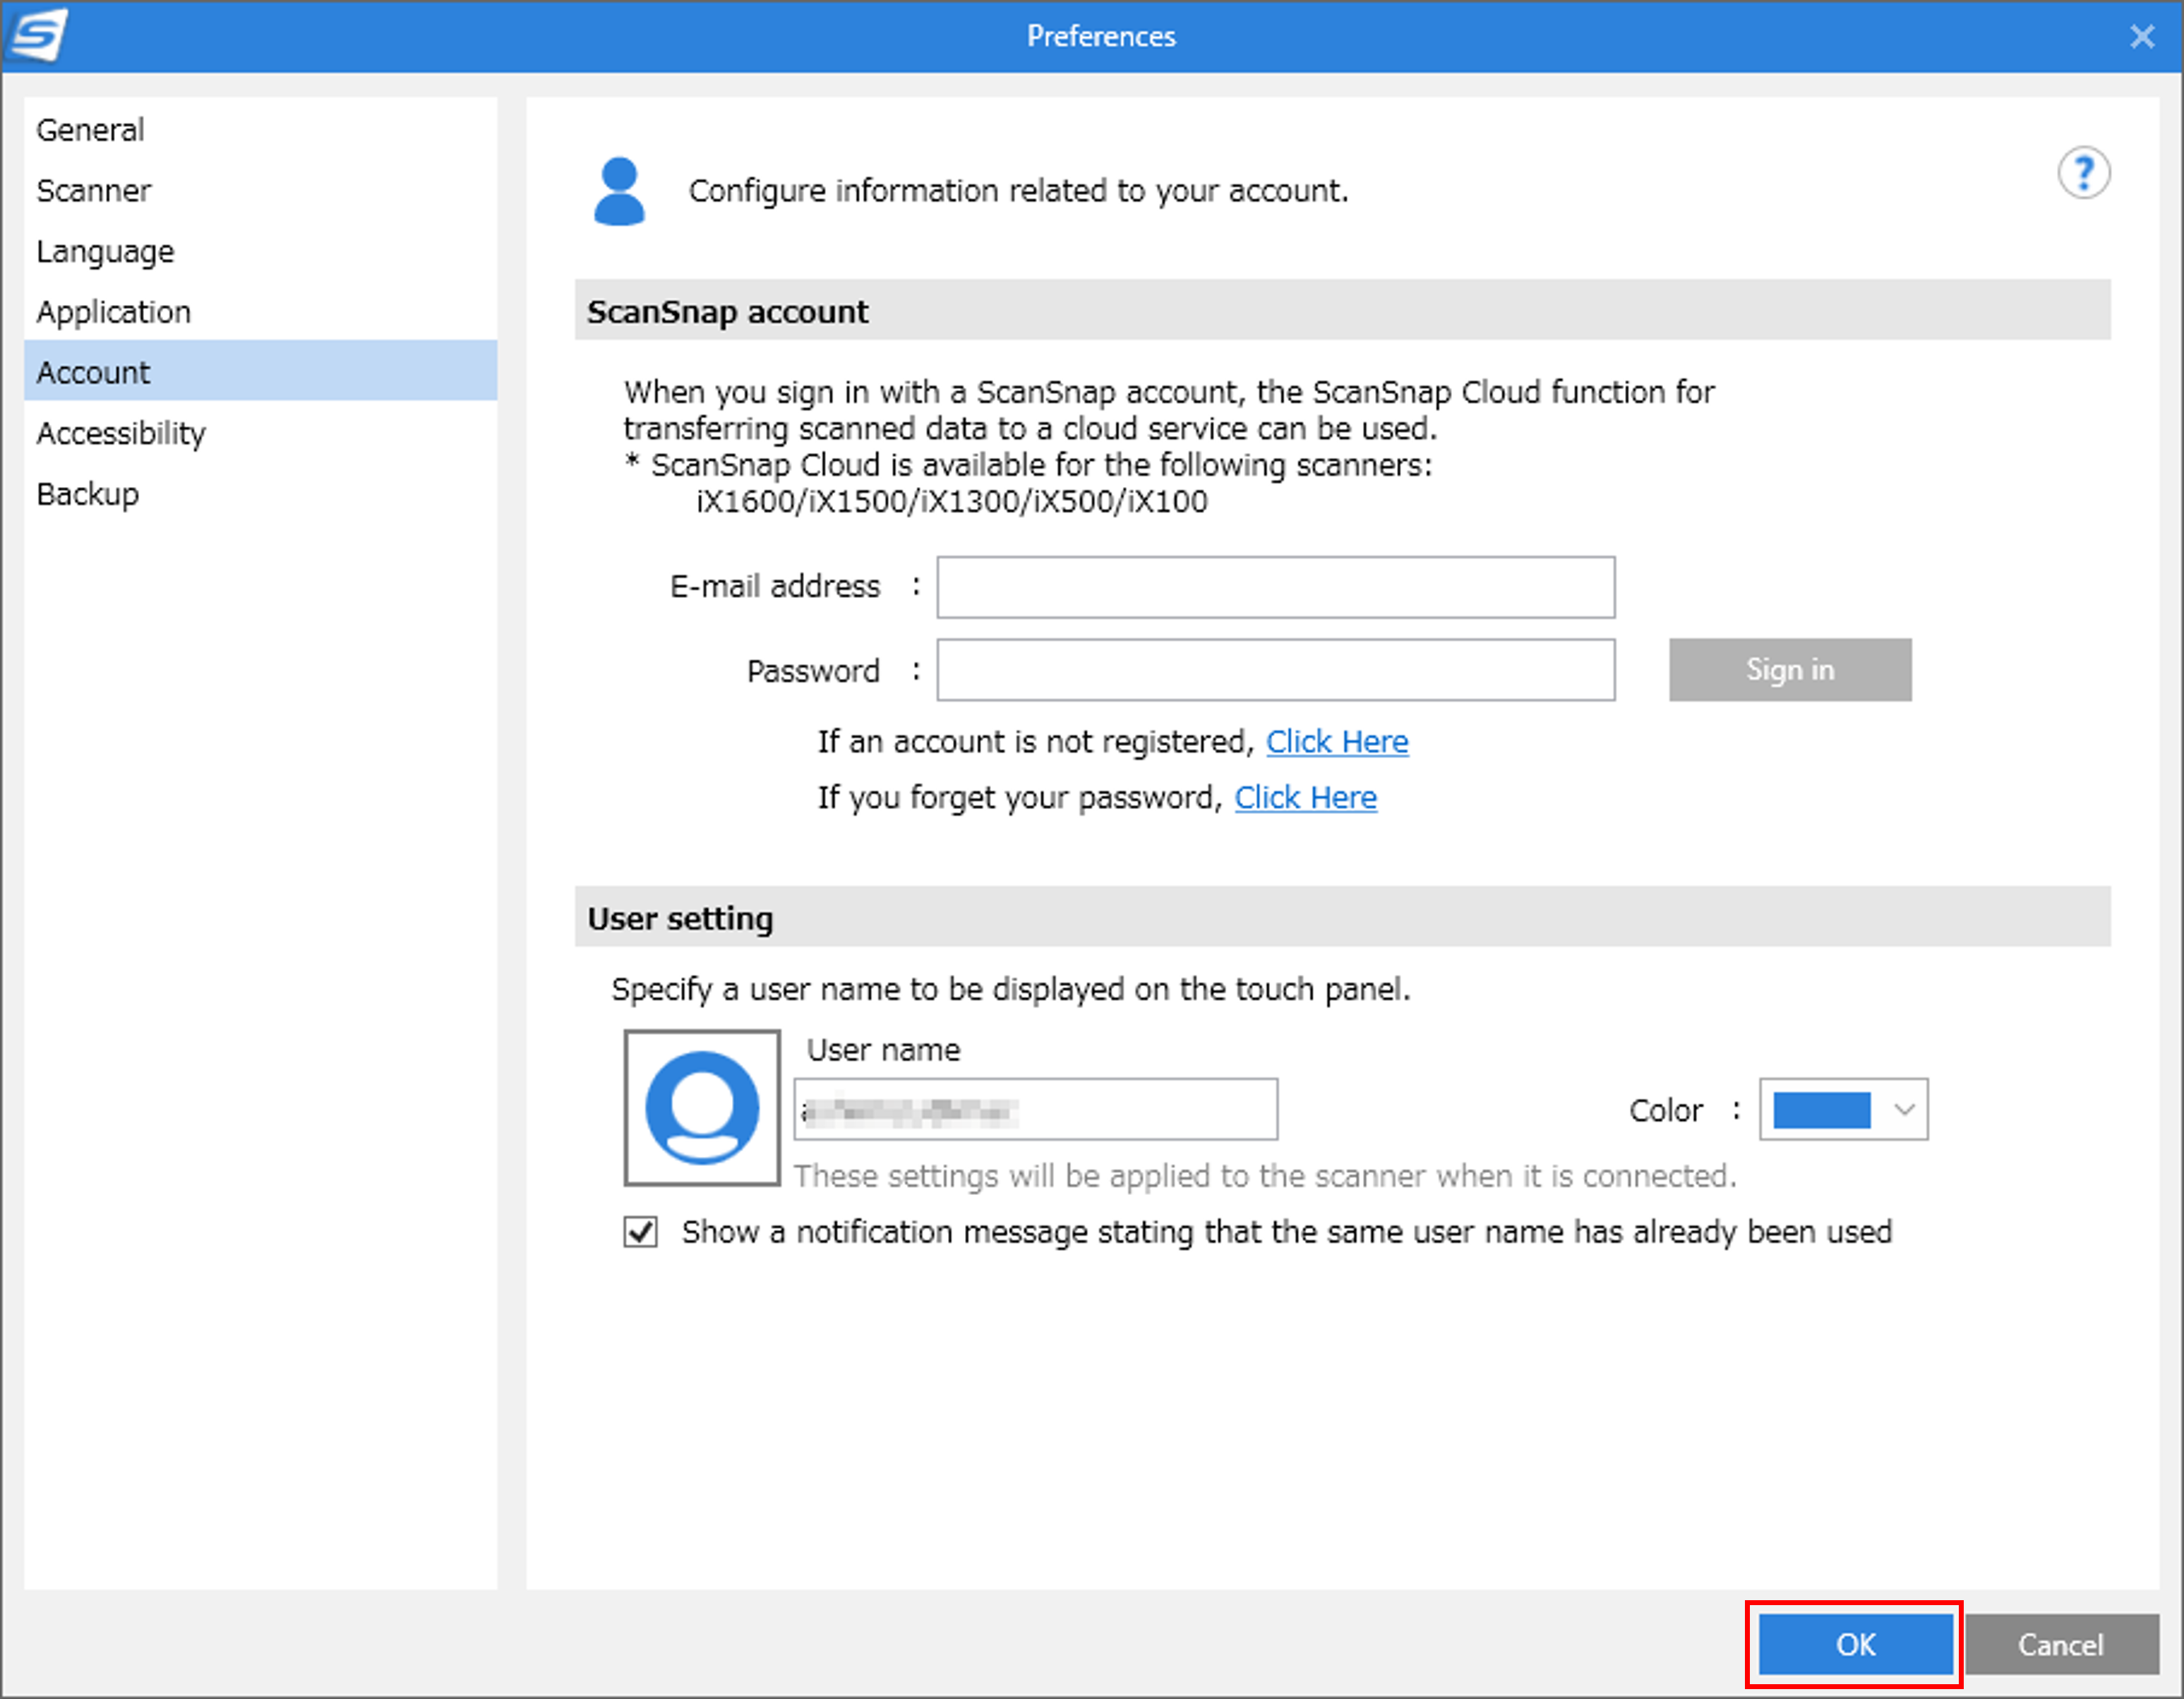This screenshot has height=1699, width=2184.
Task: Click the User name input field
Action: click(x=1035, y=1109)
